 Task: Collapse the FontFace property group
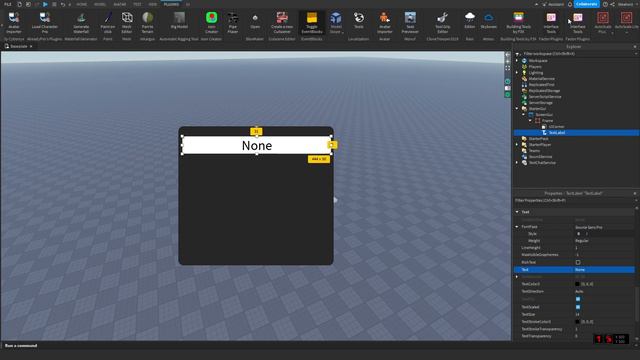(517, 227)
